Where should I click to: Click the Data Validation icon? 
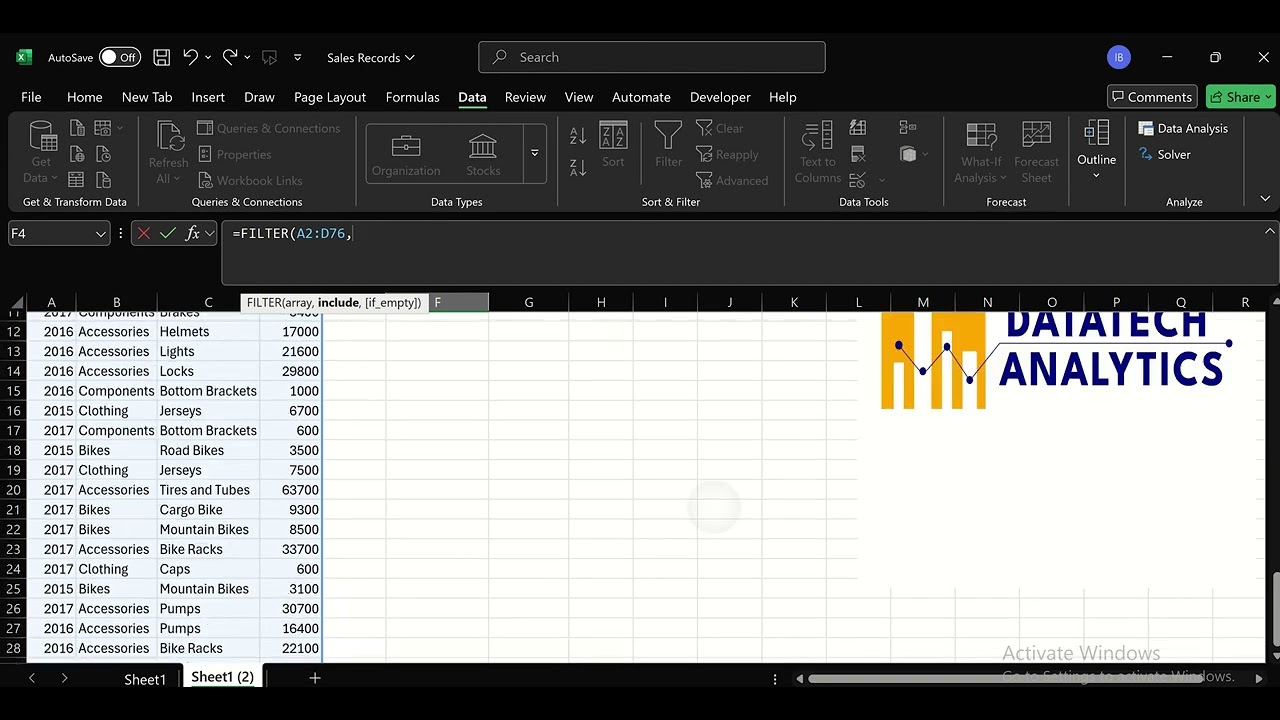(x=857, y=180)
